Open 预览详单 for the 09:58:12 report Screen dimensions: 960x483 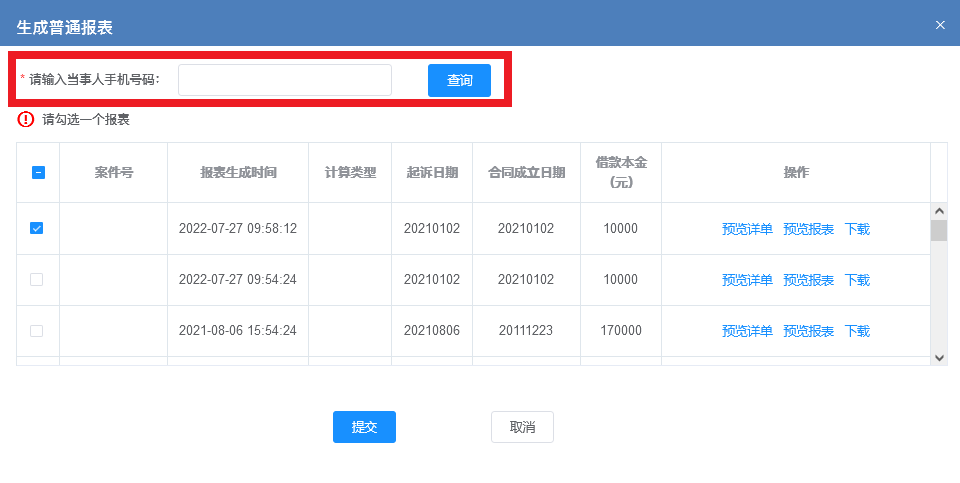747,229
